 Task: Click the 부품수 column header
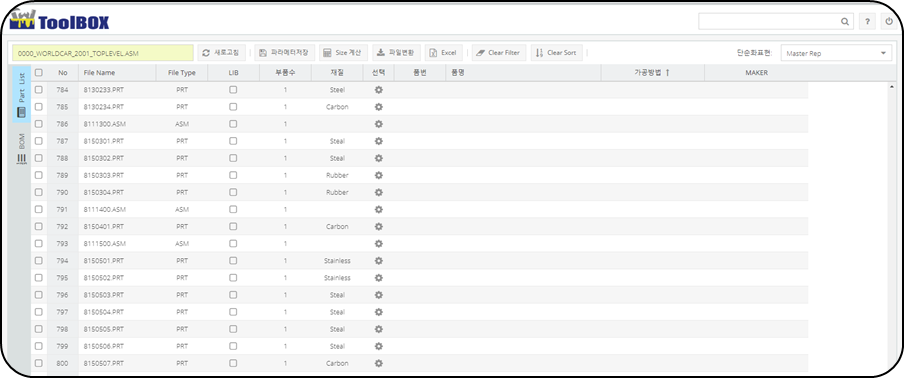[x=285, y=73]
